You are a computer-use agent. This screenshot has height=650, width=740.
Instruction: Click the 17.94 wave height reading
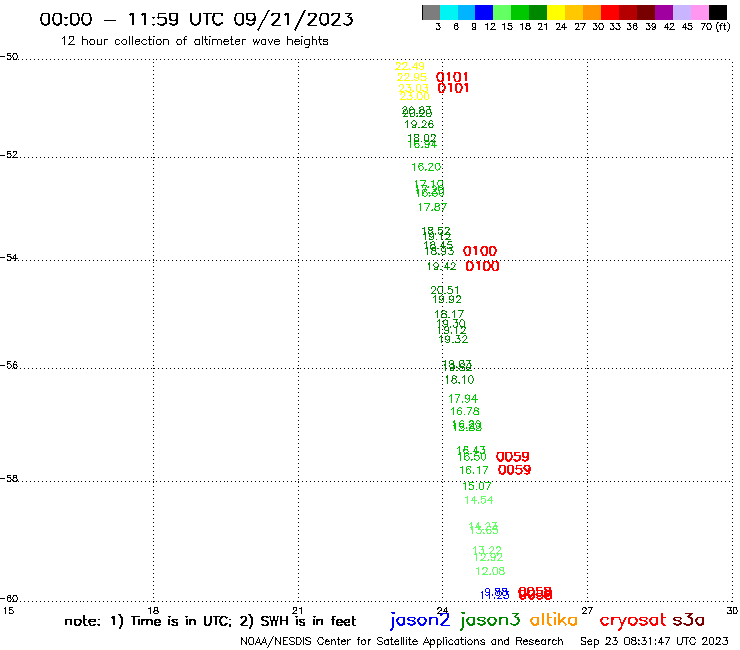(x=463, y=399)
